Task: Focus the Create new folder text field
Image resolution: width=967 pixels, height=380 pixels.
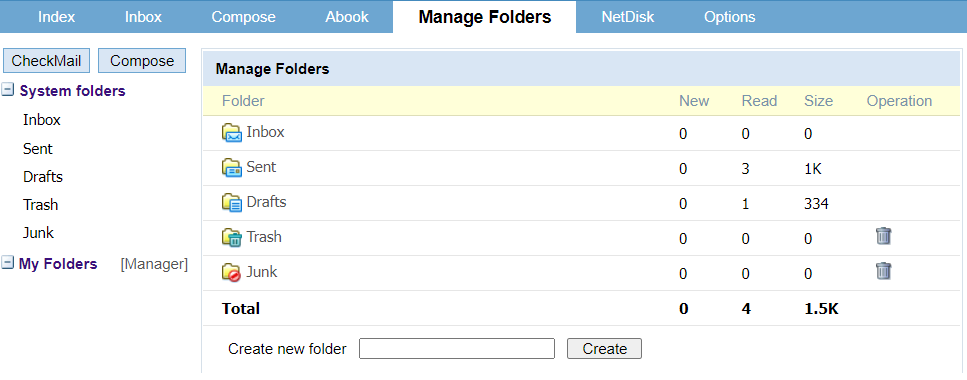Action: [457, 349]
